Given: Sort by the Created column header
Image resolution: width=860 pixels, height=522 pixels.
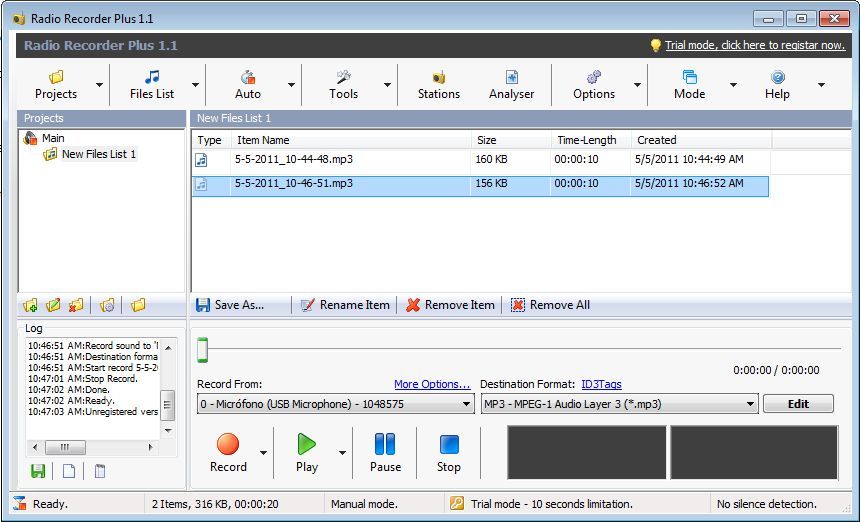Looking at the screenshot, I should click(701, 140).
